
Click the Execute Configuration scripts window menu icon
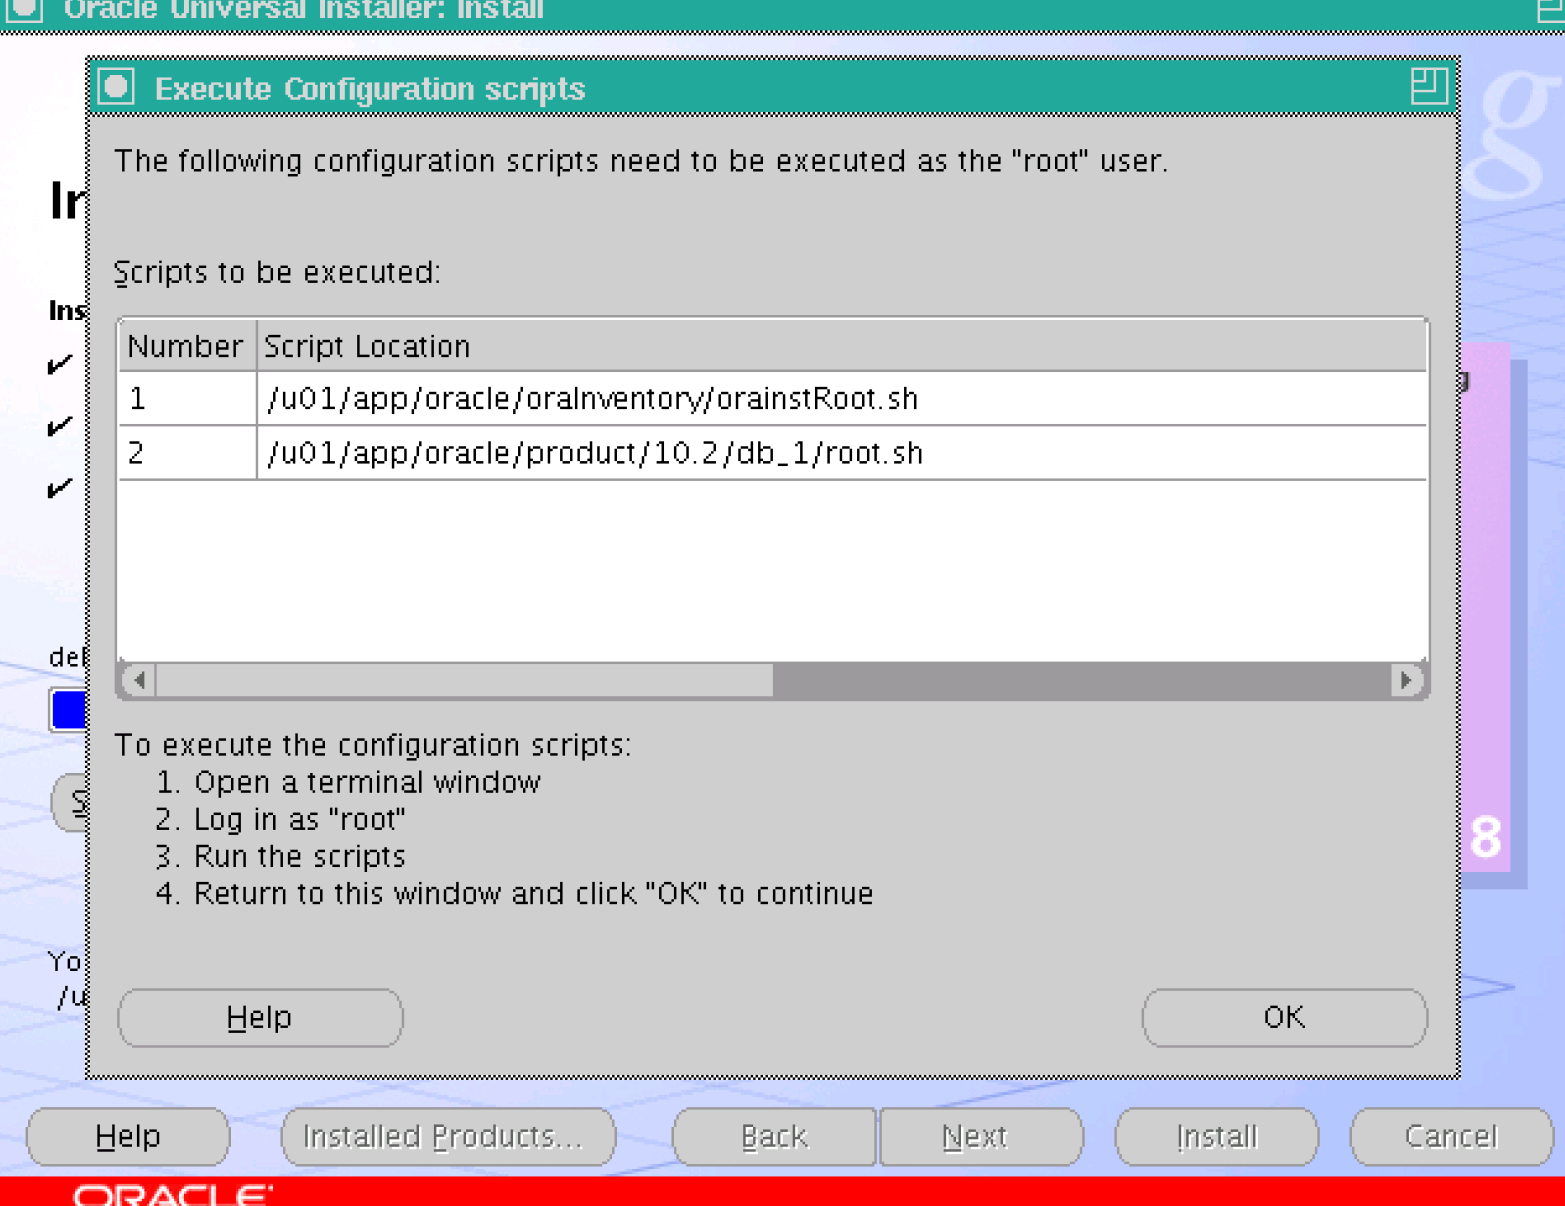point(117,87)
